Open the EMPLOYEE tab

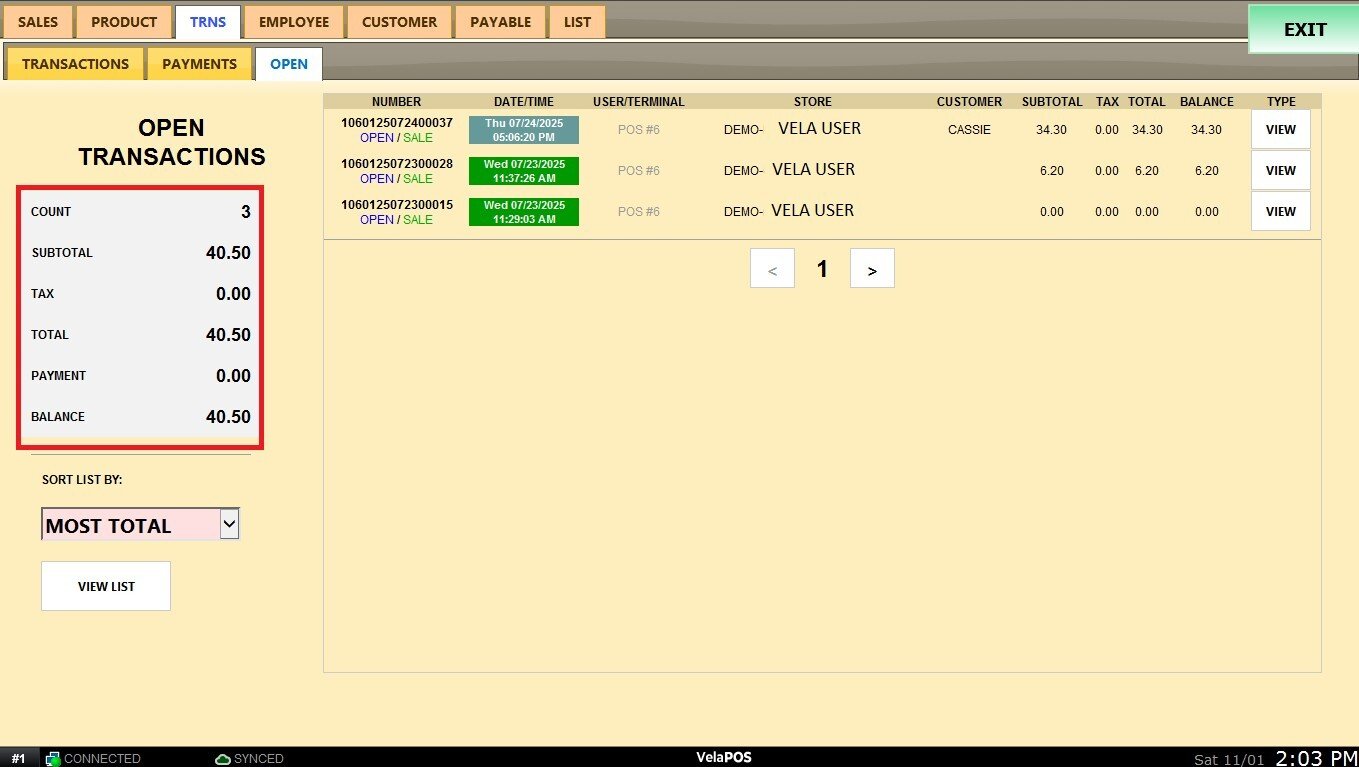[x=294, y=22]
